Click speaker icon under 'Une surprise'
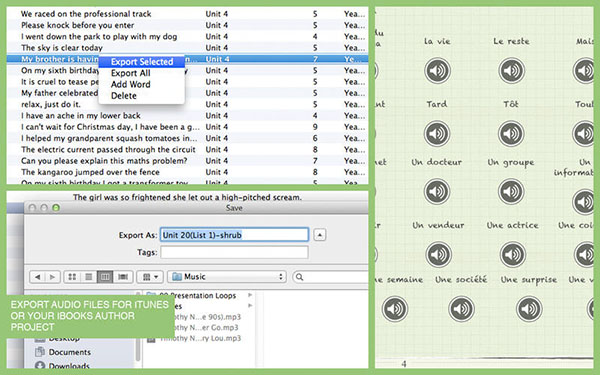 click(529, 308)
